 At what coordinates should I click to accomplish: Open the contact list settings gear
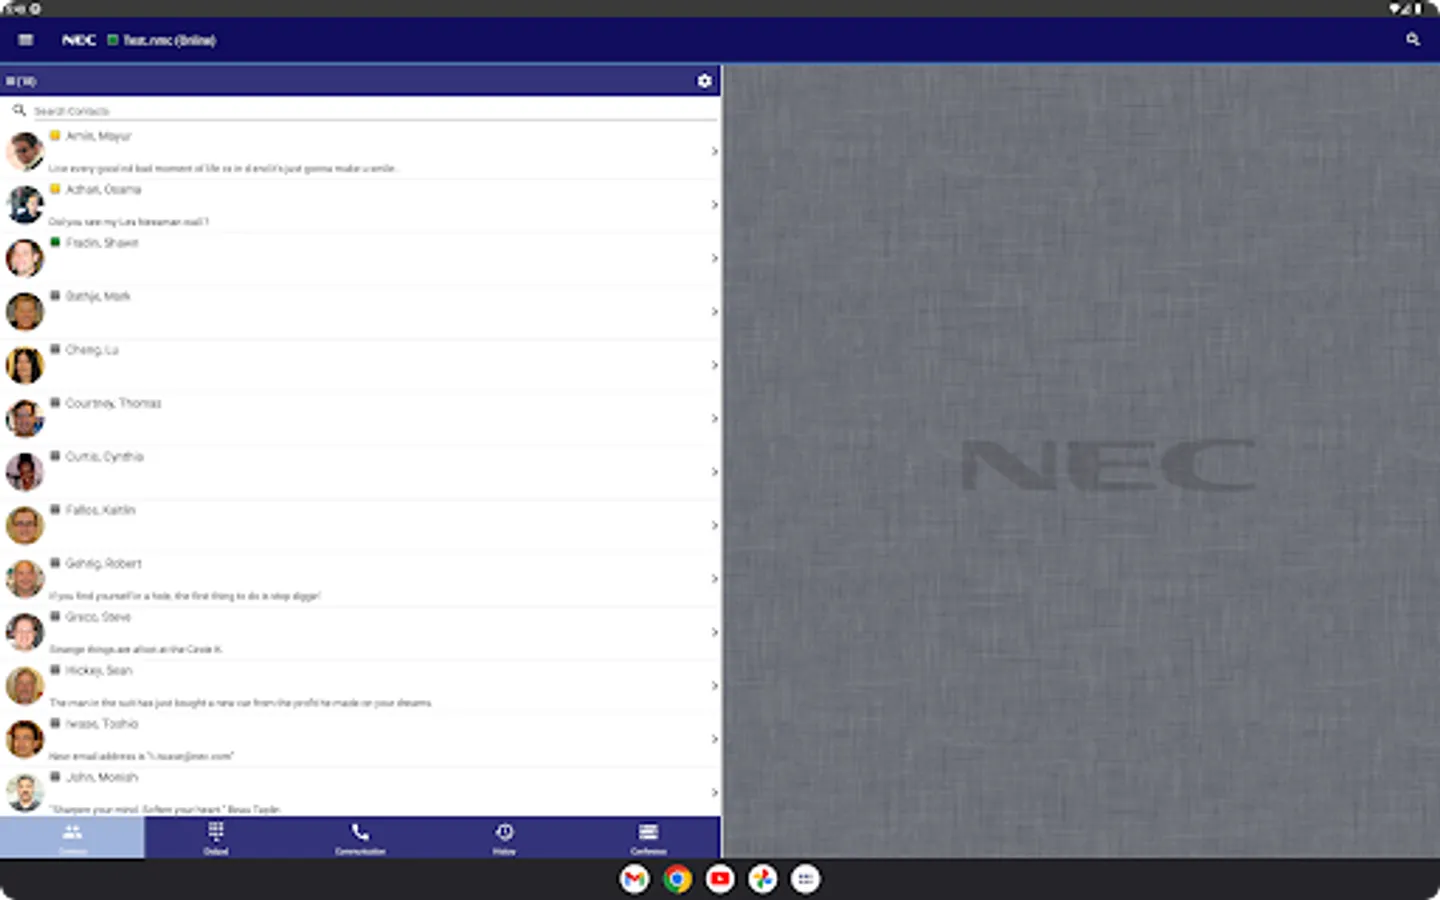point(705,81)
